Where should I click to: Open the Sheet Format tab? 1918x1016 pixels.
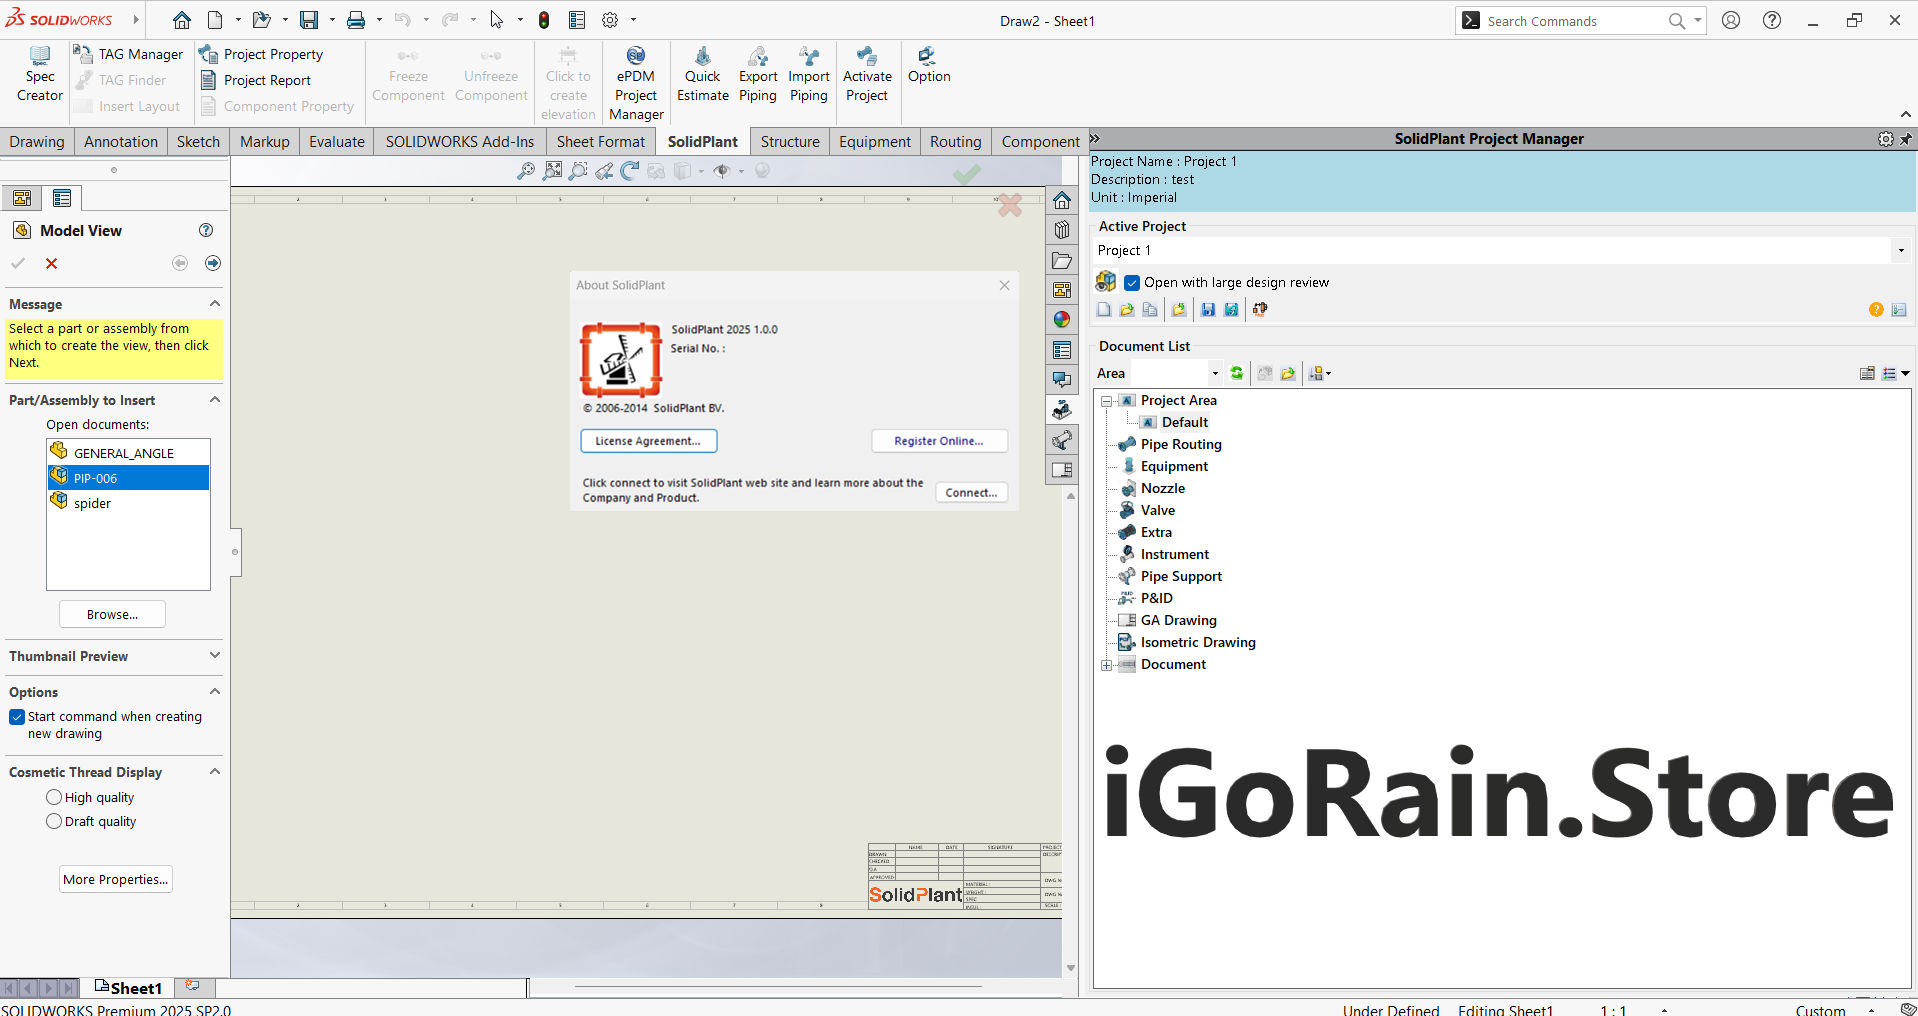tap(600, 142)
